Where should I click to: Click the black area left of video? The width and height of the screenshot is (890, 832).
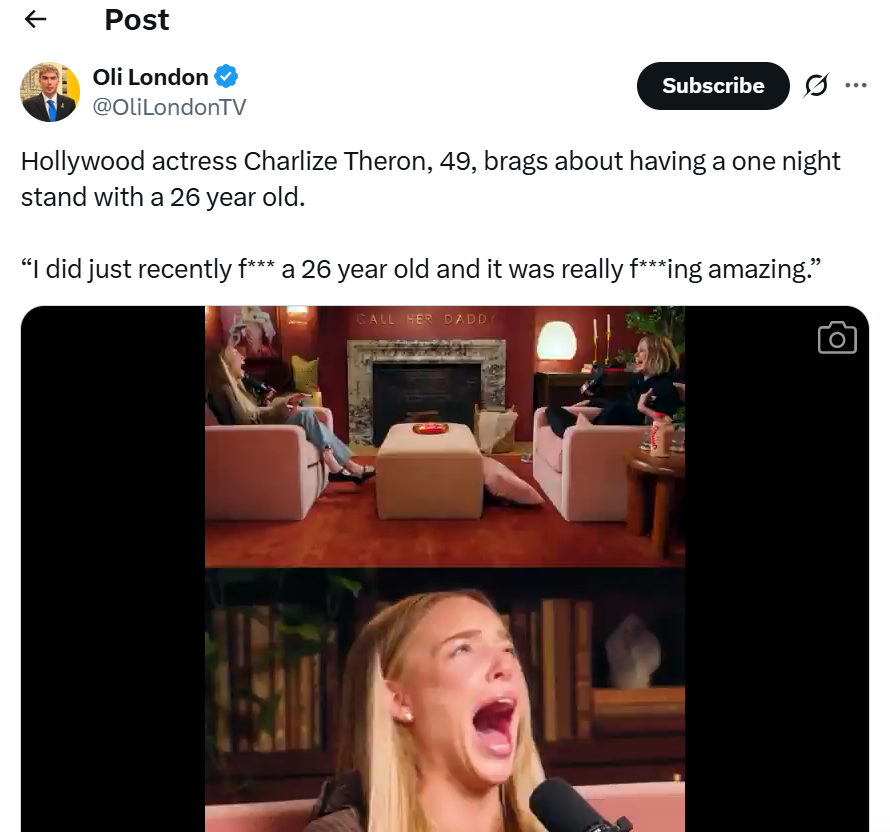(113, 569)
